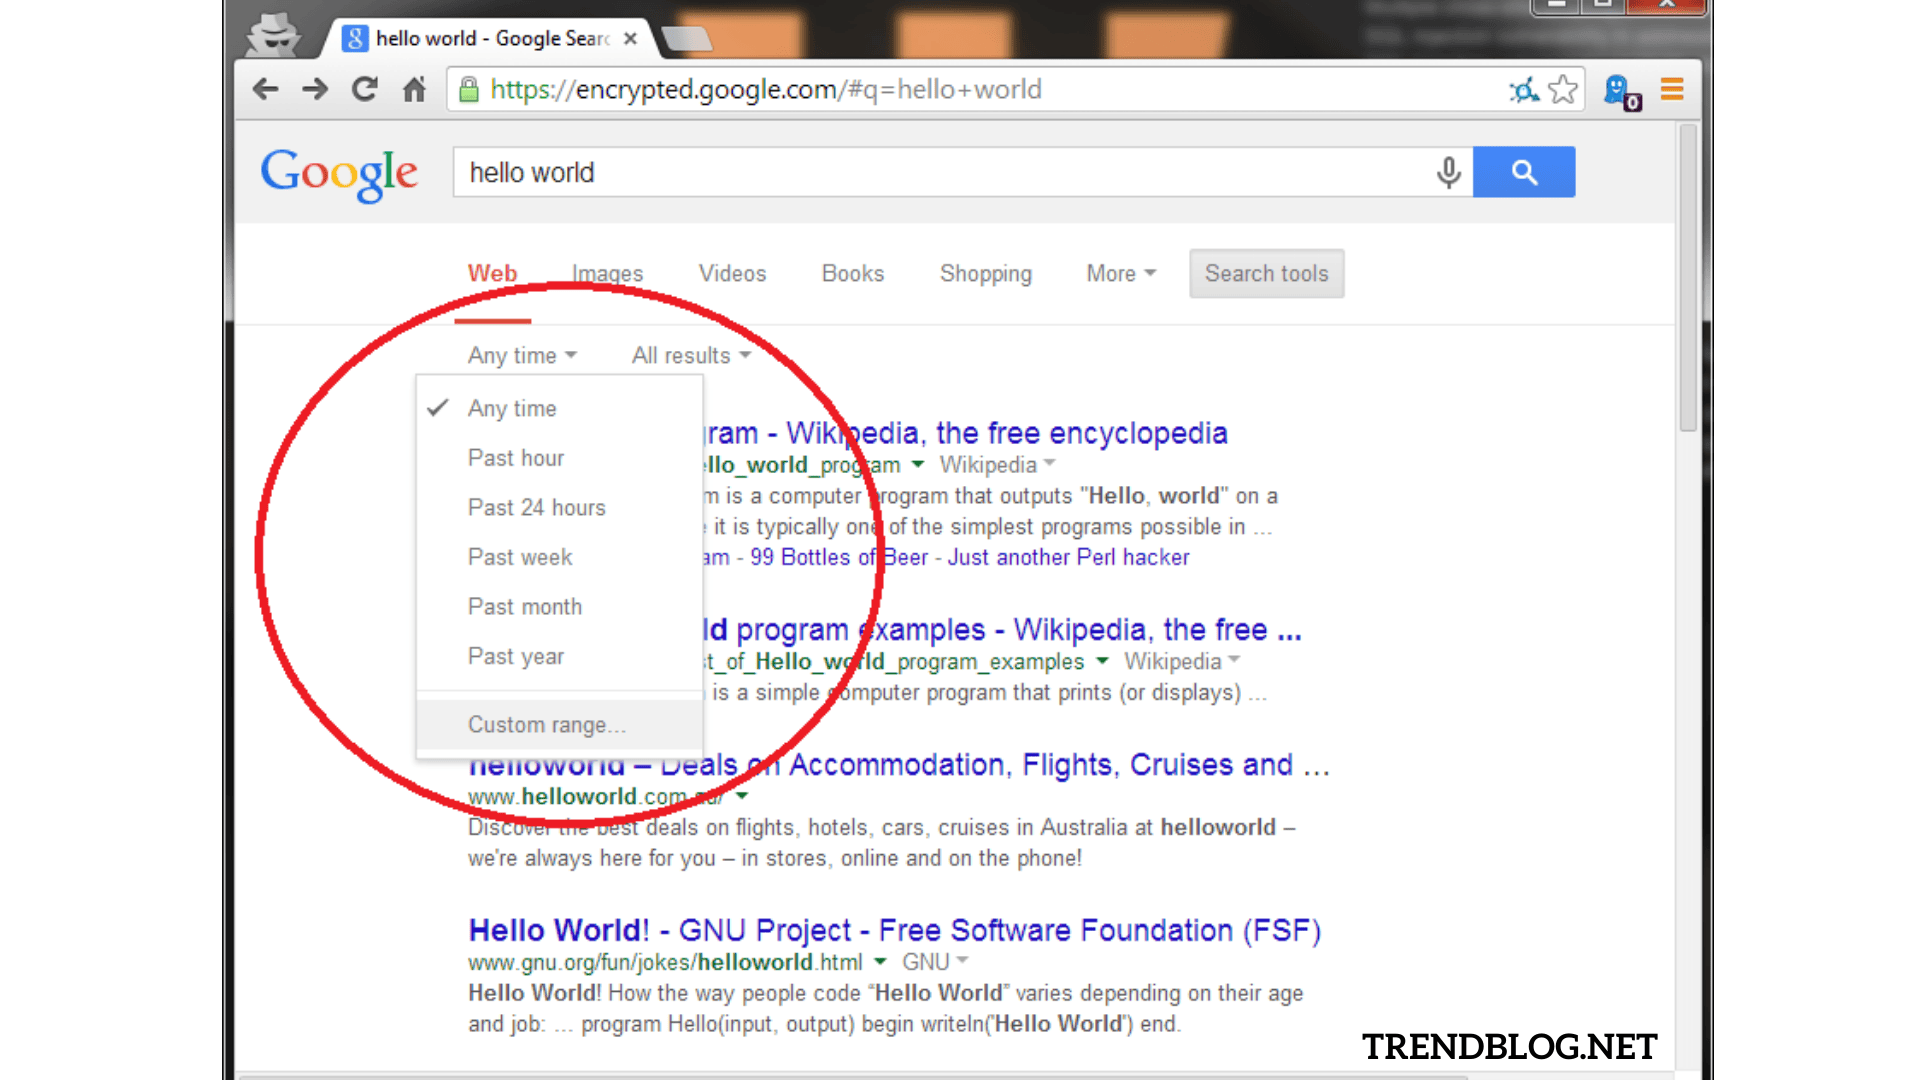Click the bug icon in the address bar
Screen dimensions: 1920x1080
coord(1524,90)
